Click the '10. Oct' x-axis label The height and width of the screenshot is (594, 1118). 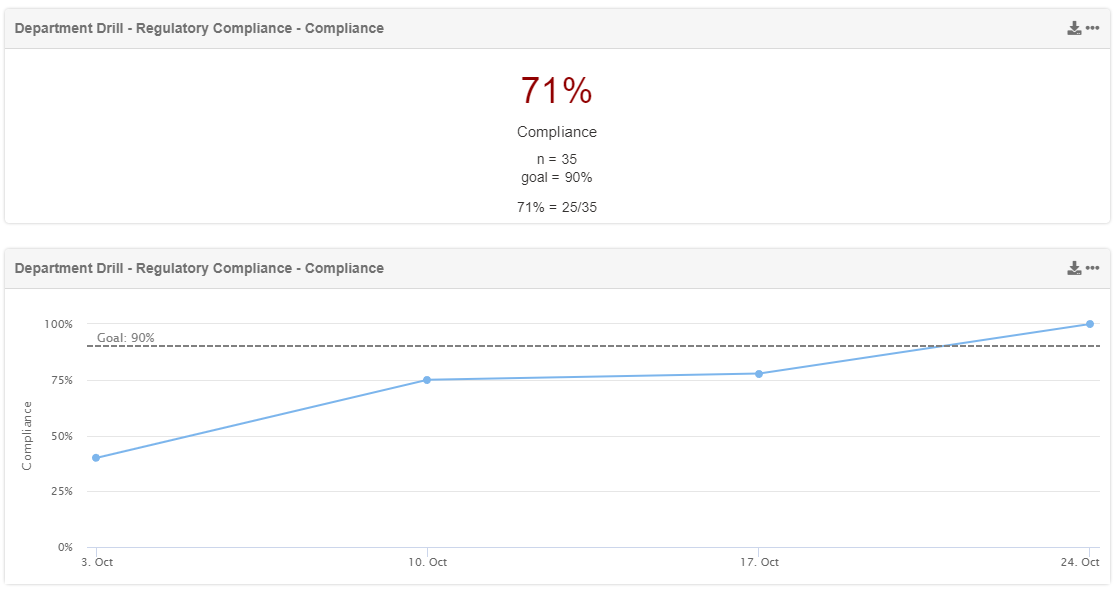coord(427,562)
